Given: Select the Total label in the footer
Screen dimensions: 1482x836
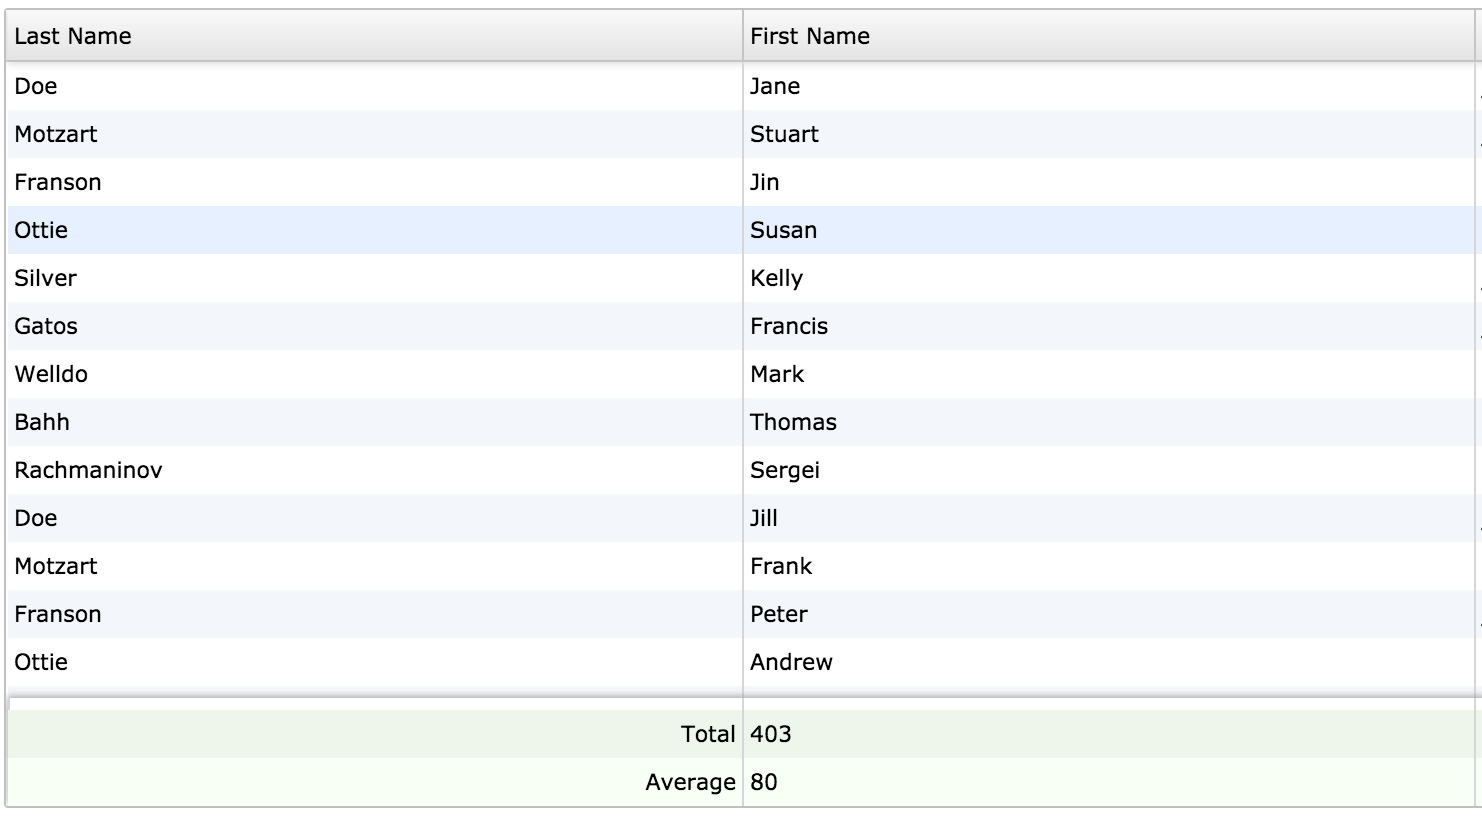Looking at the screenshot, I should pyautogui.click(x=708, y=734).
